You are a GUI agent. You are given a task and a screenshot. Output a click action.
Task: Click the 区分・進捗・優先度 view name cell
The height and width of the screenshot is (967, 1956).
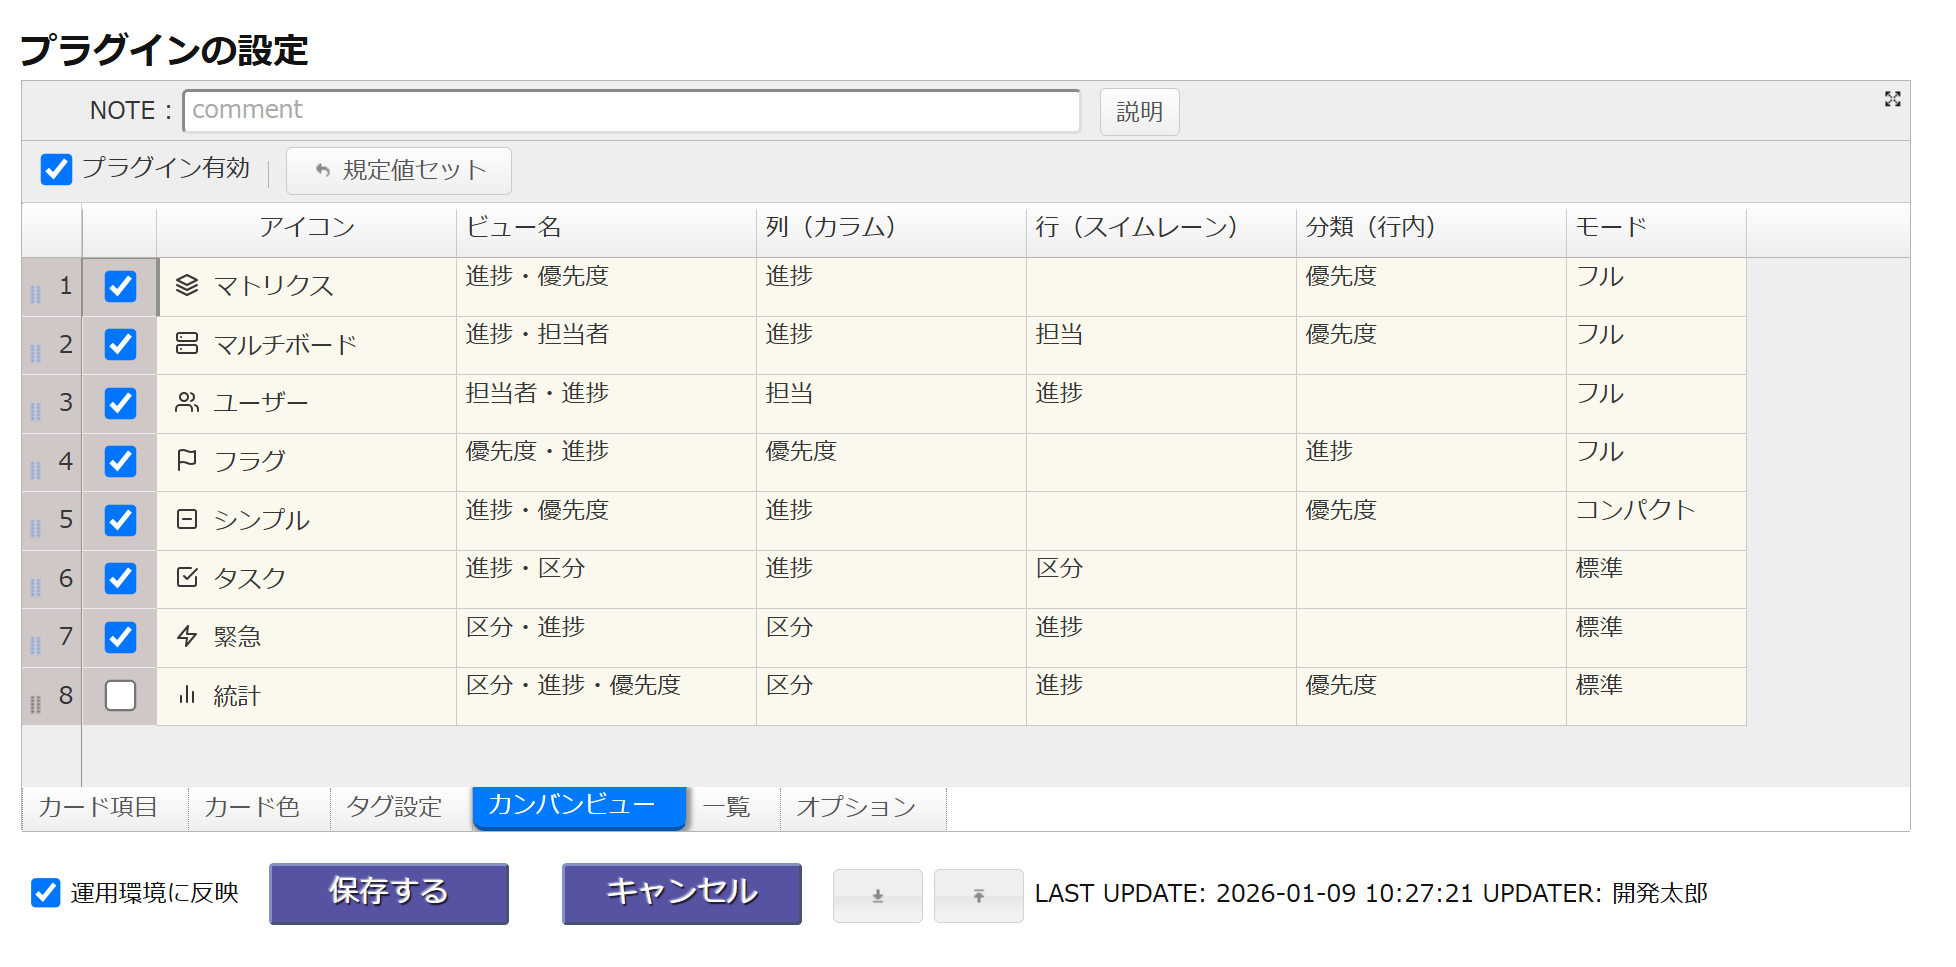tap(606, 697)
